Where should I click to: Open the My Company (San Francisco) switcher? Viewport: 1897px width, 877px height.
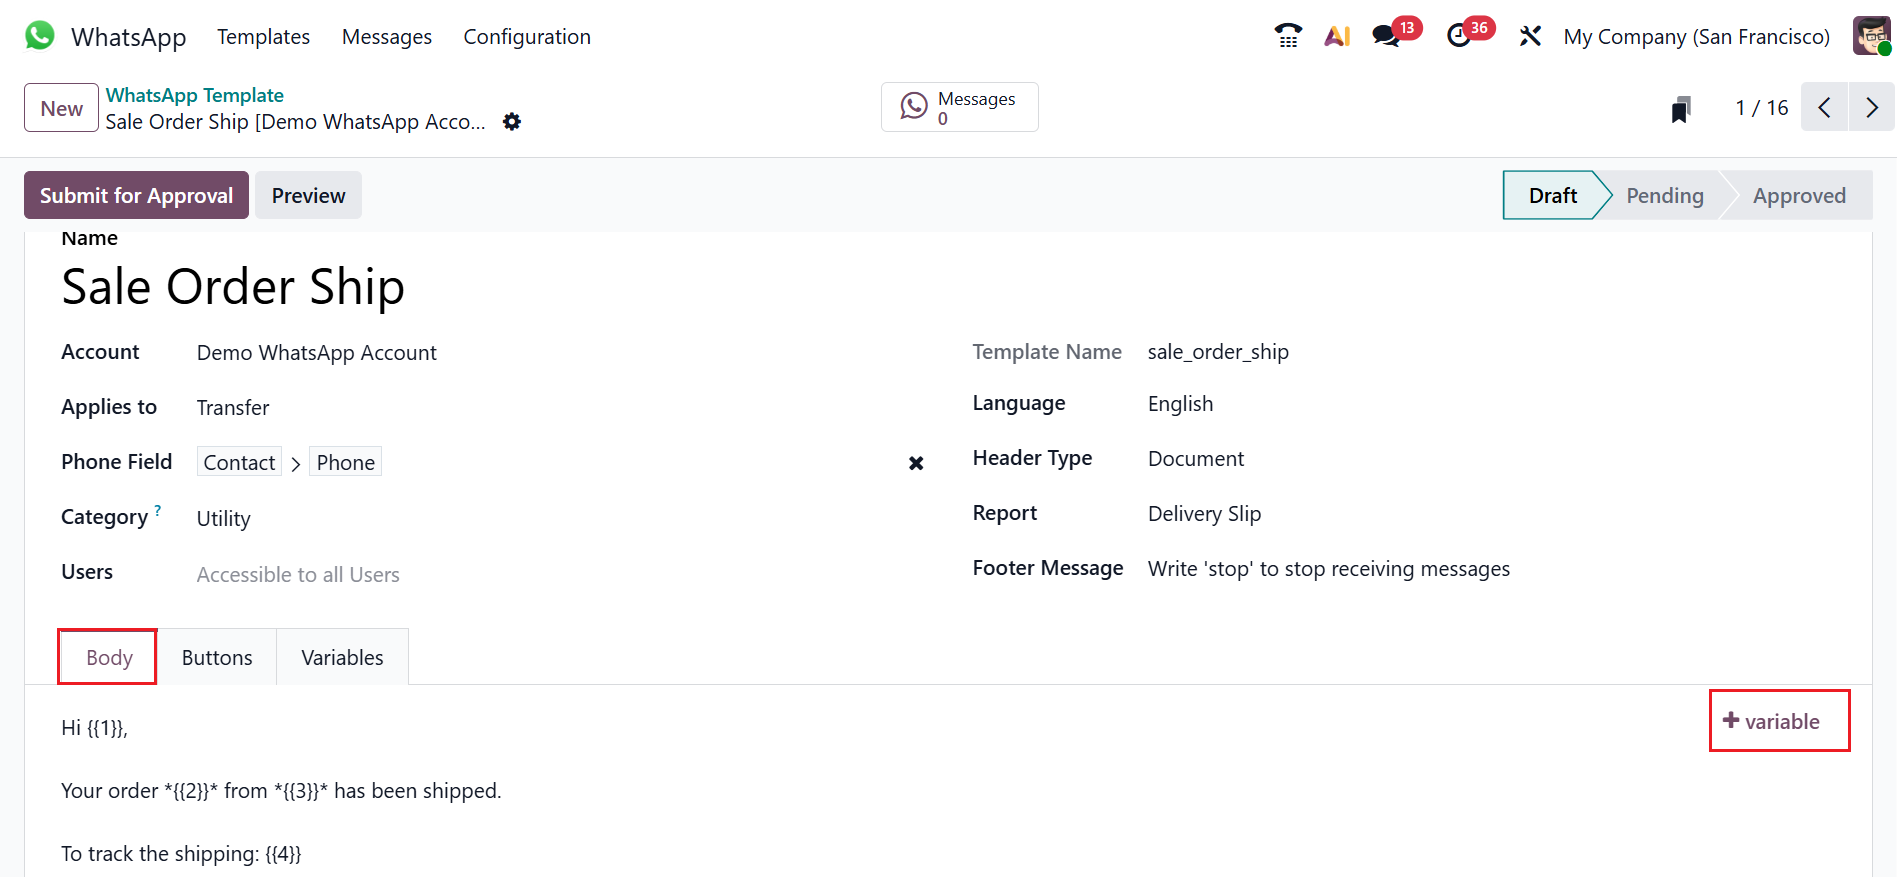coord(1696,37)
